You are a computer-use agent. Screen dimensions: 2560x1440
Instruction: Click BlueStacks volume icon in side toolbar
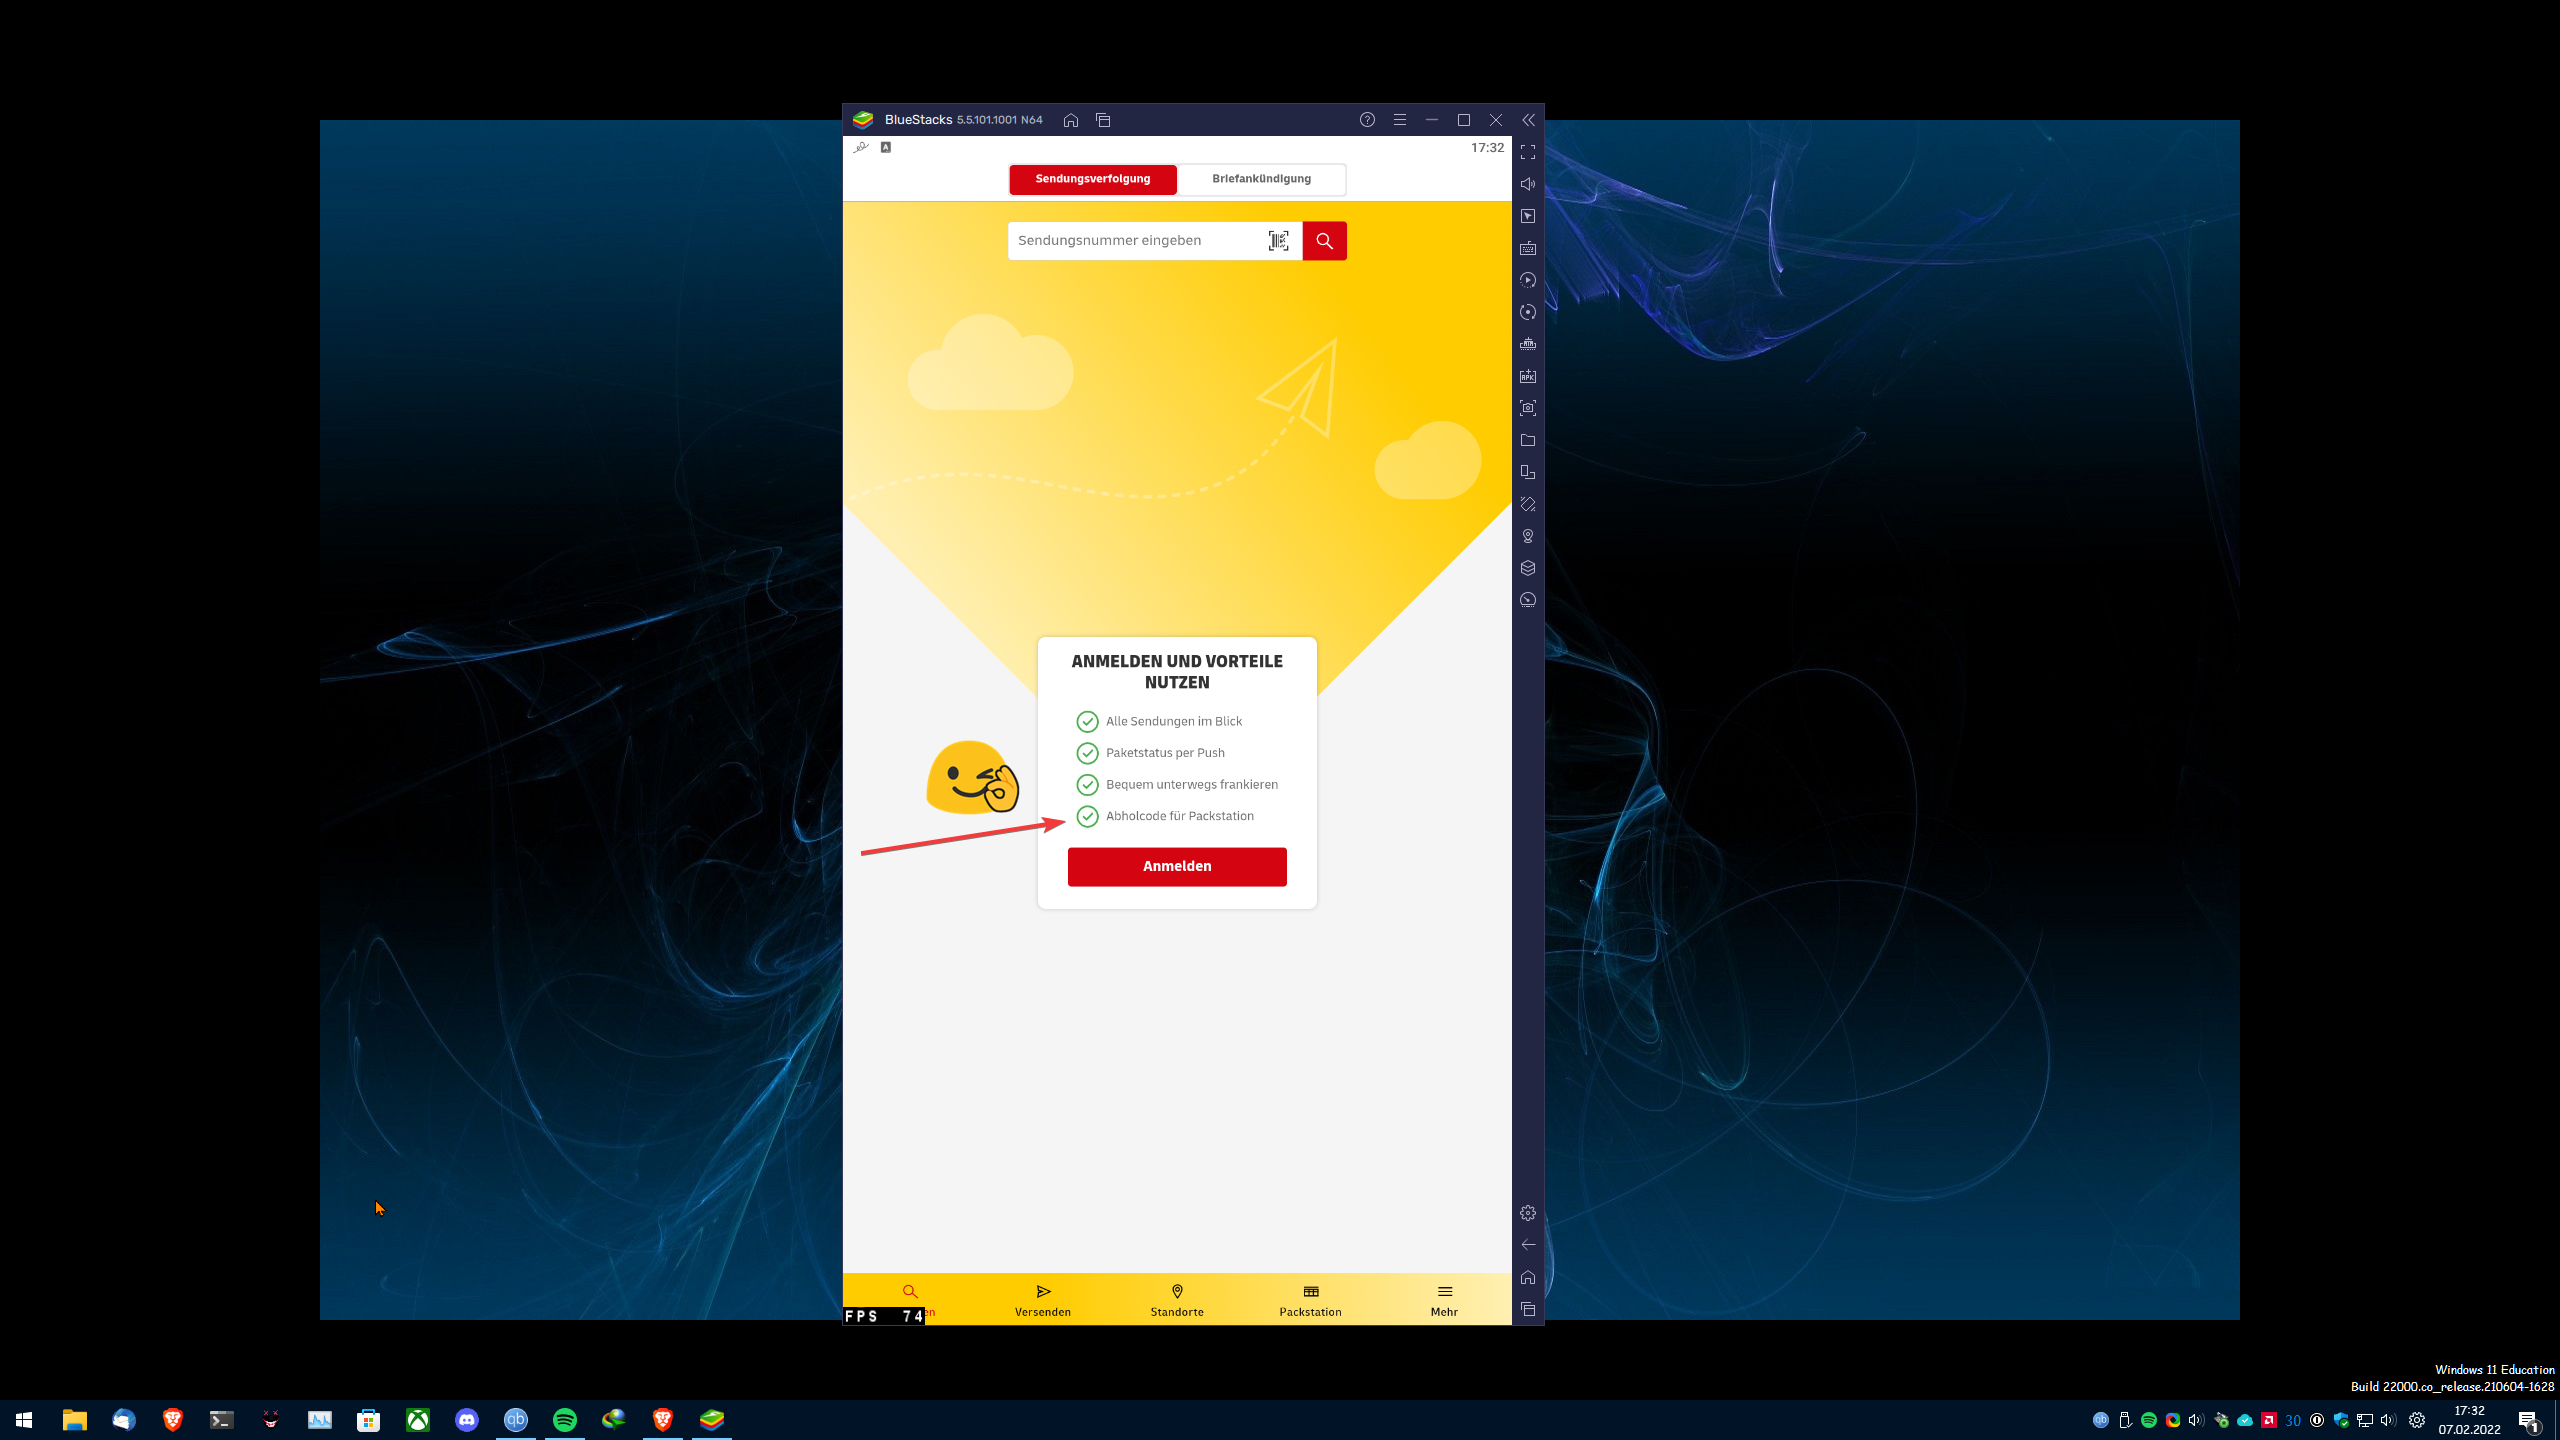[1528, 184]
